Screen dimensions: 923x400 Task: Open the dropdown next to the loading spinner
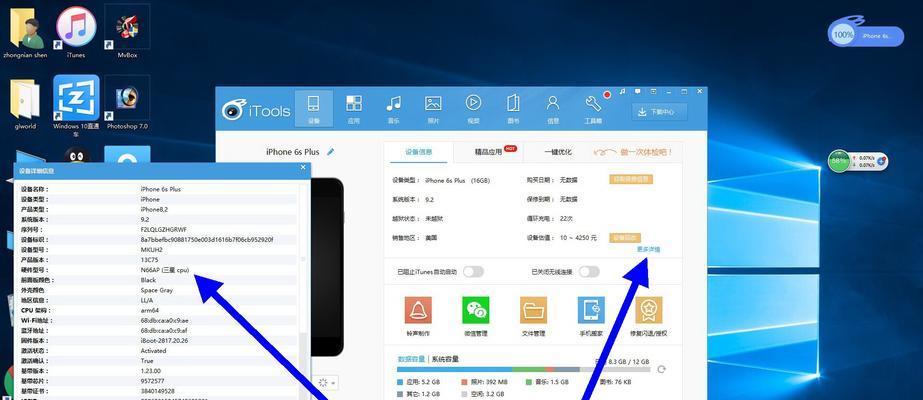pyautogui.click(x=333, y=383)
